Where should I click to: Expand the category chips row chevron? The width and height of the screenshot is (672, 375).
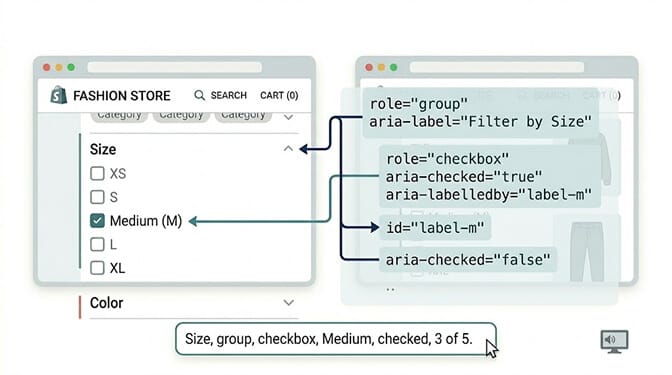tap(288, 117)
